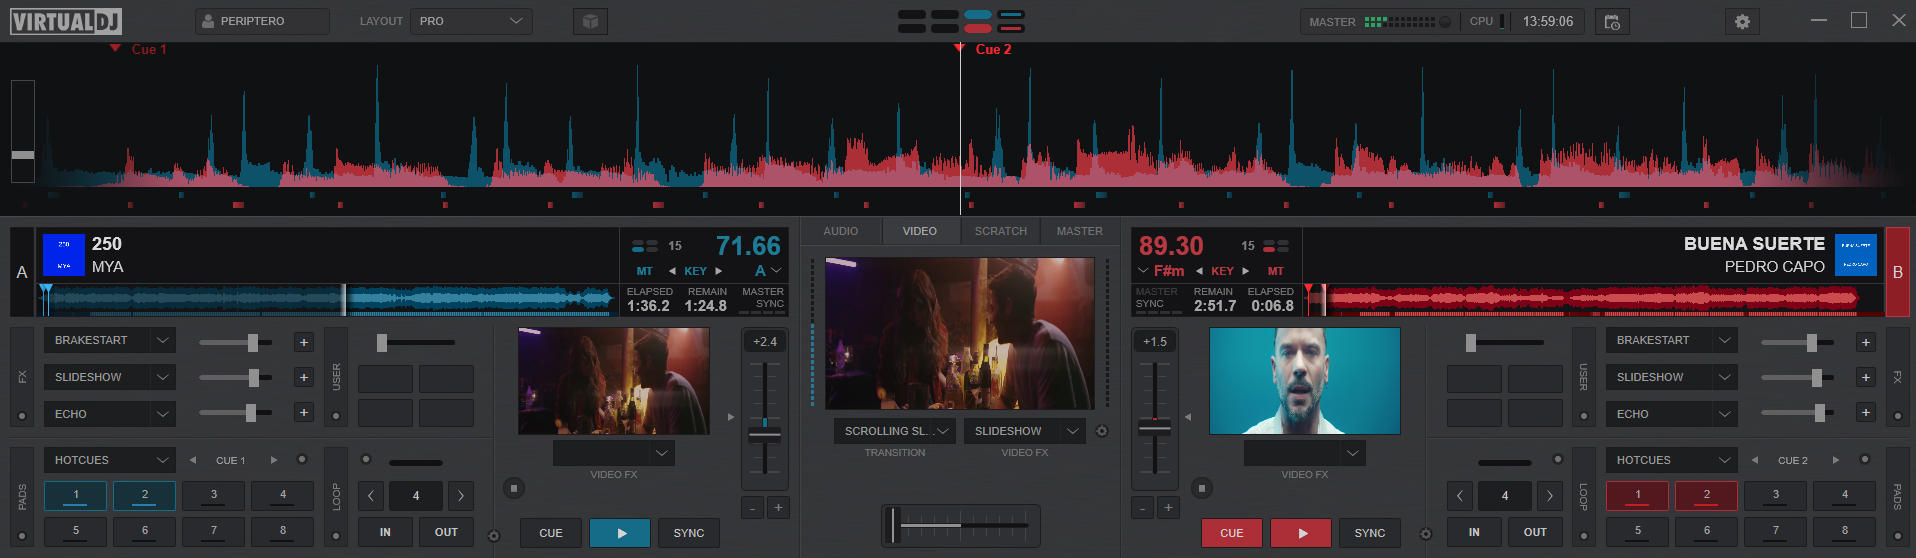Click deck B stop button icon
Screen dimensions: 1916x558
(1202, 488)
